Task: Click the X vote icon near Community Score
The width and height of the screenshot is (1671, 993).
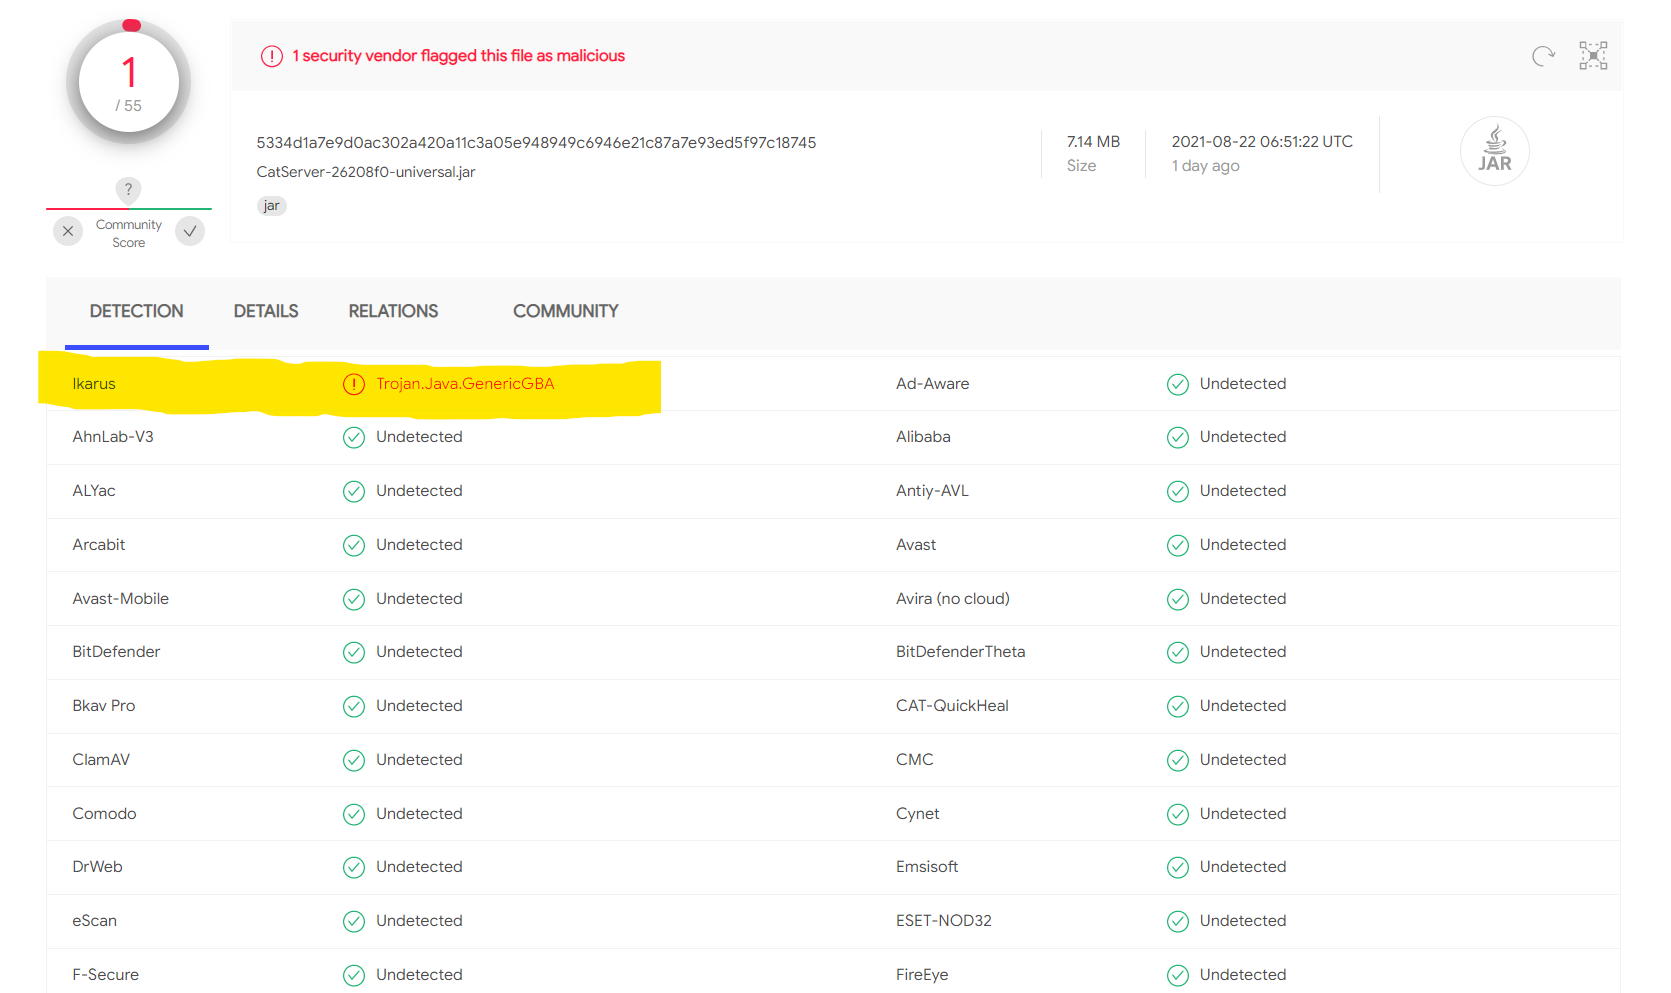Action: click(x=67, y=231)
